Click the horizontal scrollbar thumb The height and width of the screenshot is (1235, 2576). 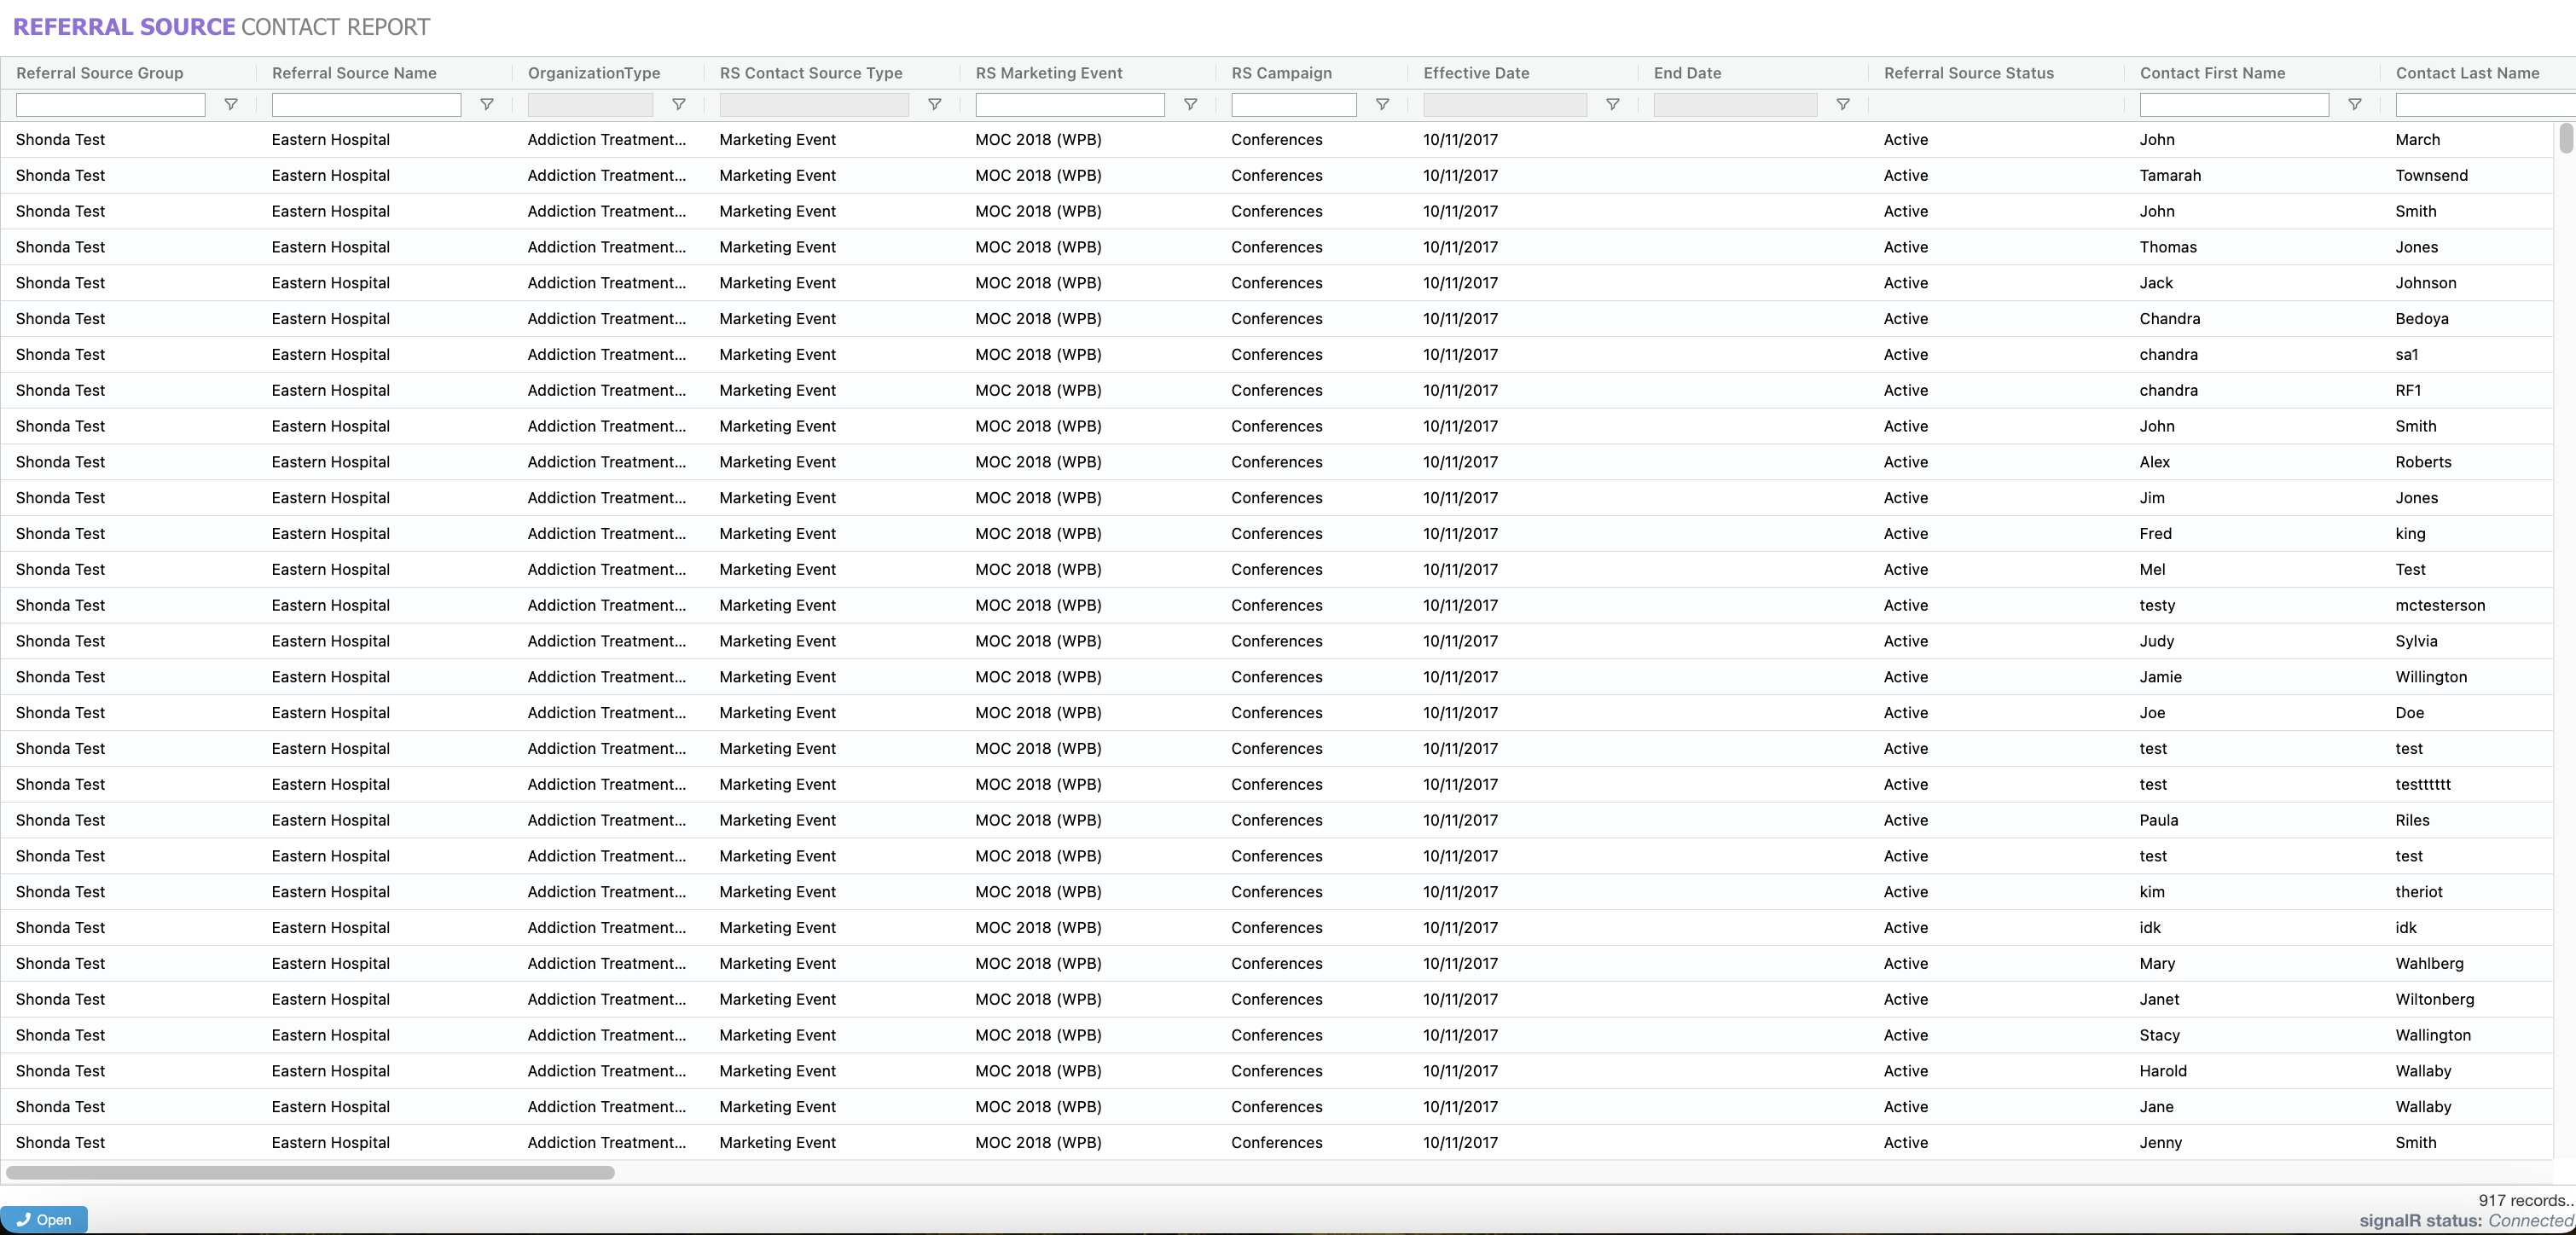[x=310, y=1172]
